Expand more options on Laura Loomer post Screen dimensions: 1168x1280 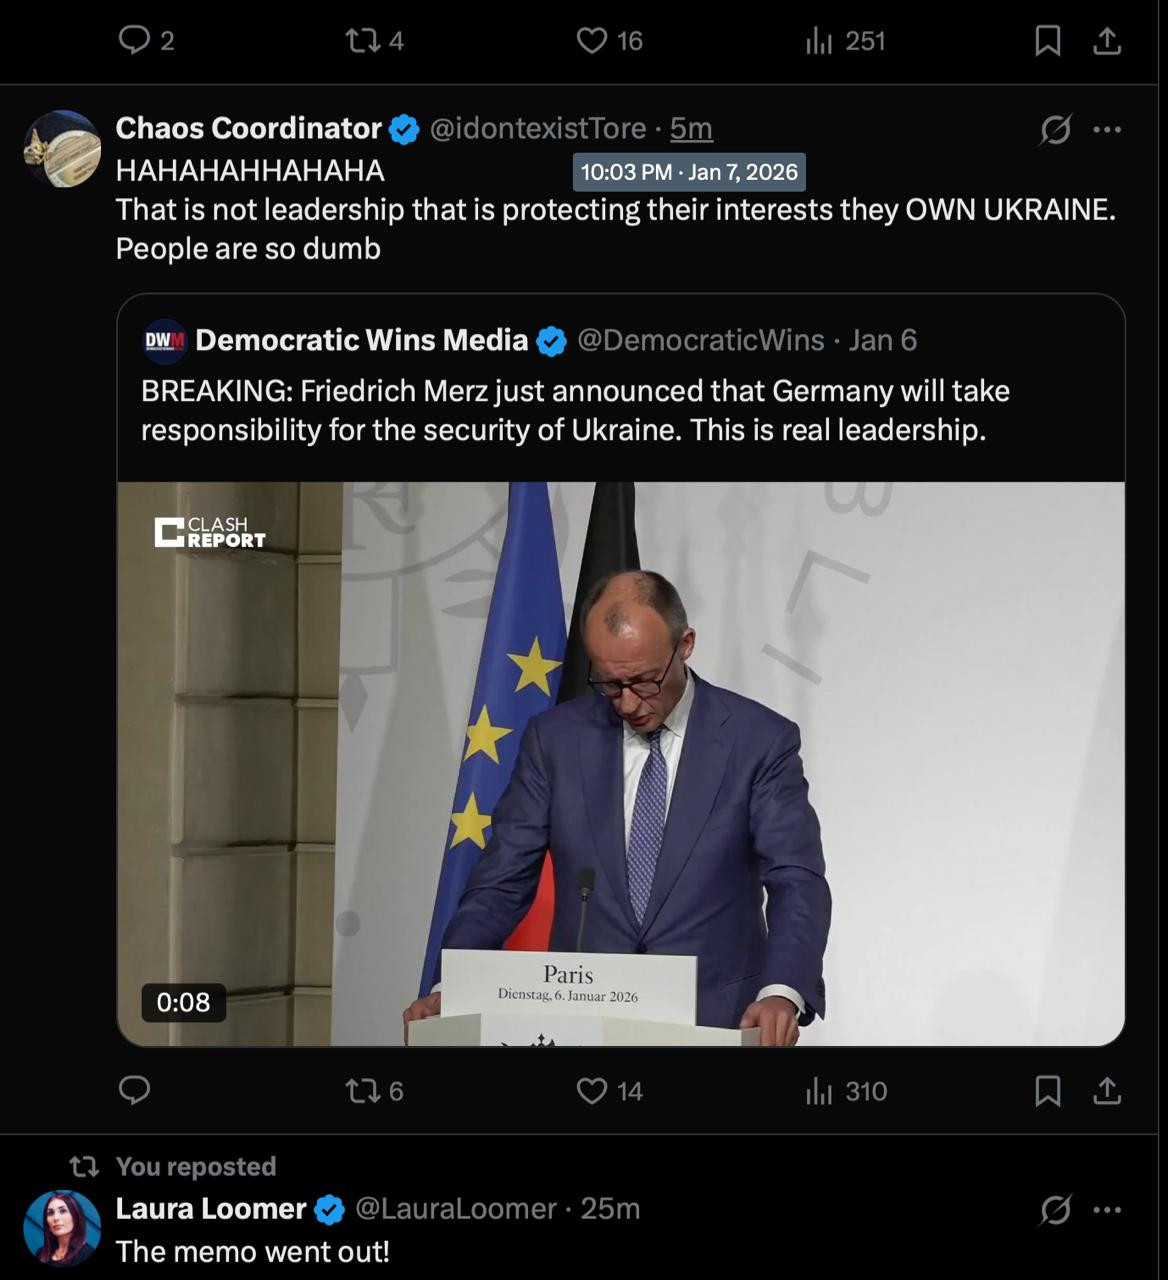[1107, 1210]
